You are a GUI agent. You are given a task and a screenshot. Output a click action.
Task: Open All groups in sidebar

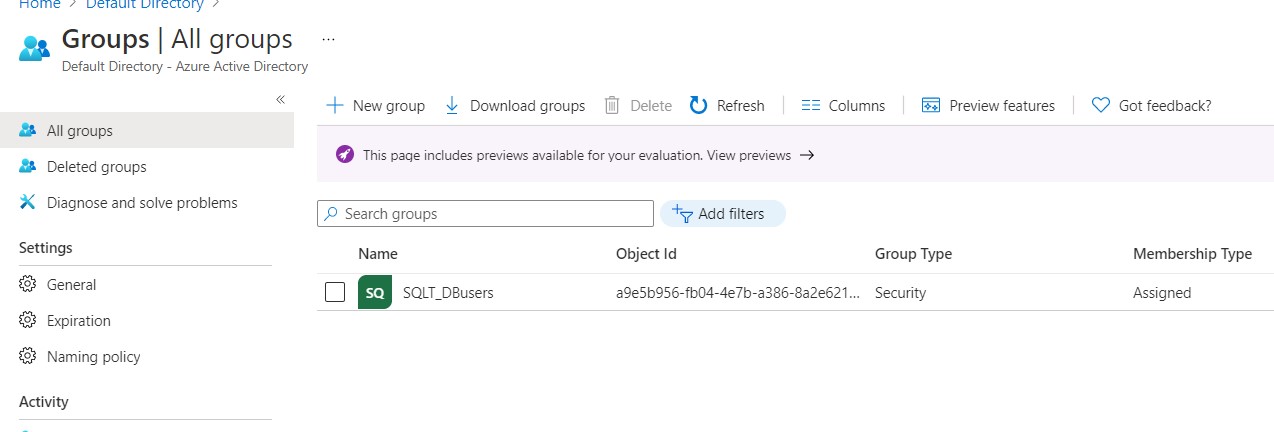pyautogui.click(x=147, y=130)
